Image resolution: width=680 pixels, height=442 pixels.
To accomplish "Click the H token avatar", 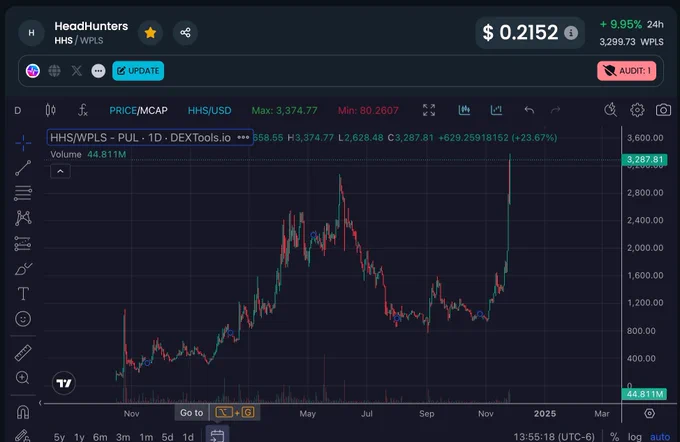I will tap(31, 33).
